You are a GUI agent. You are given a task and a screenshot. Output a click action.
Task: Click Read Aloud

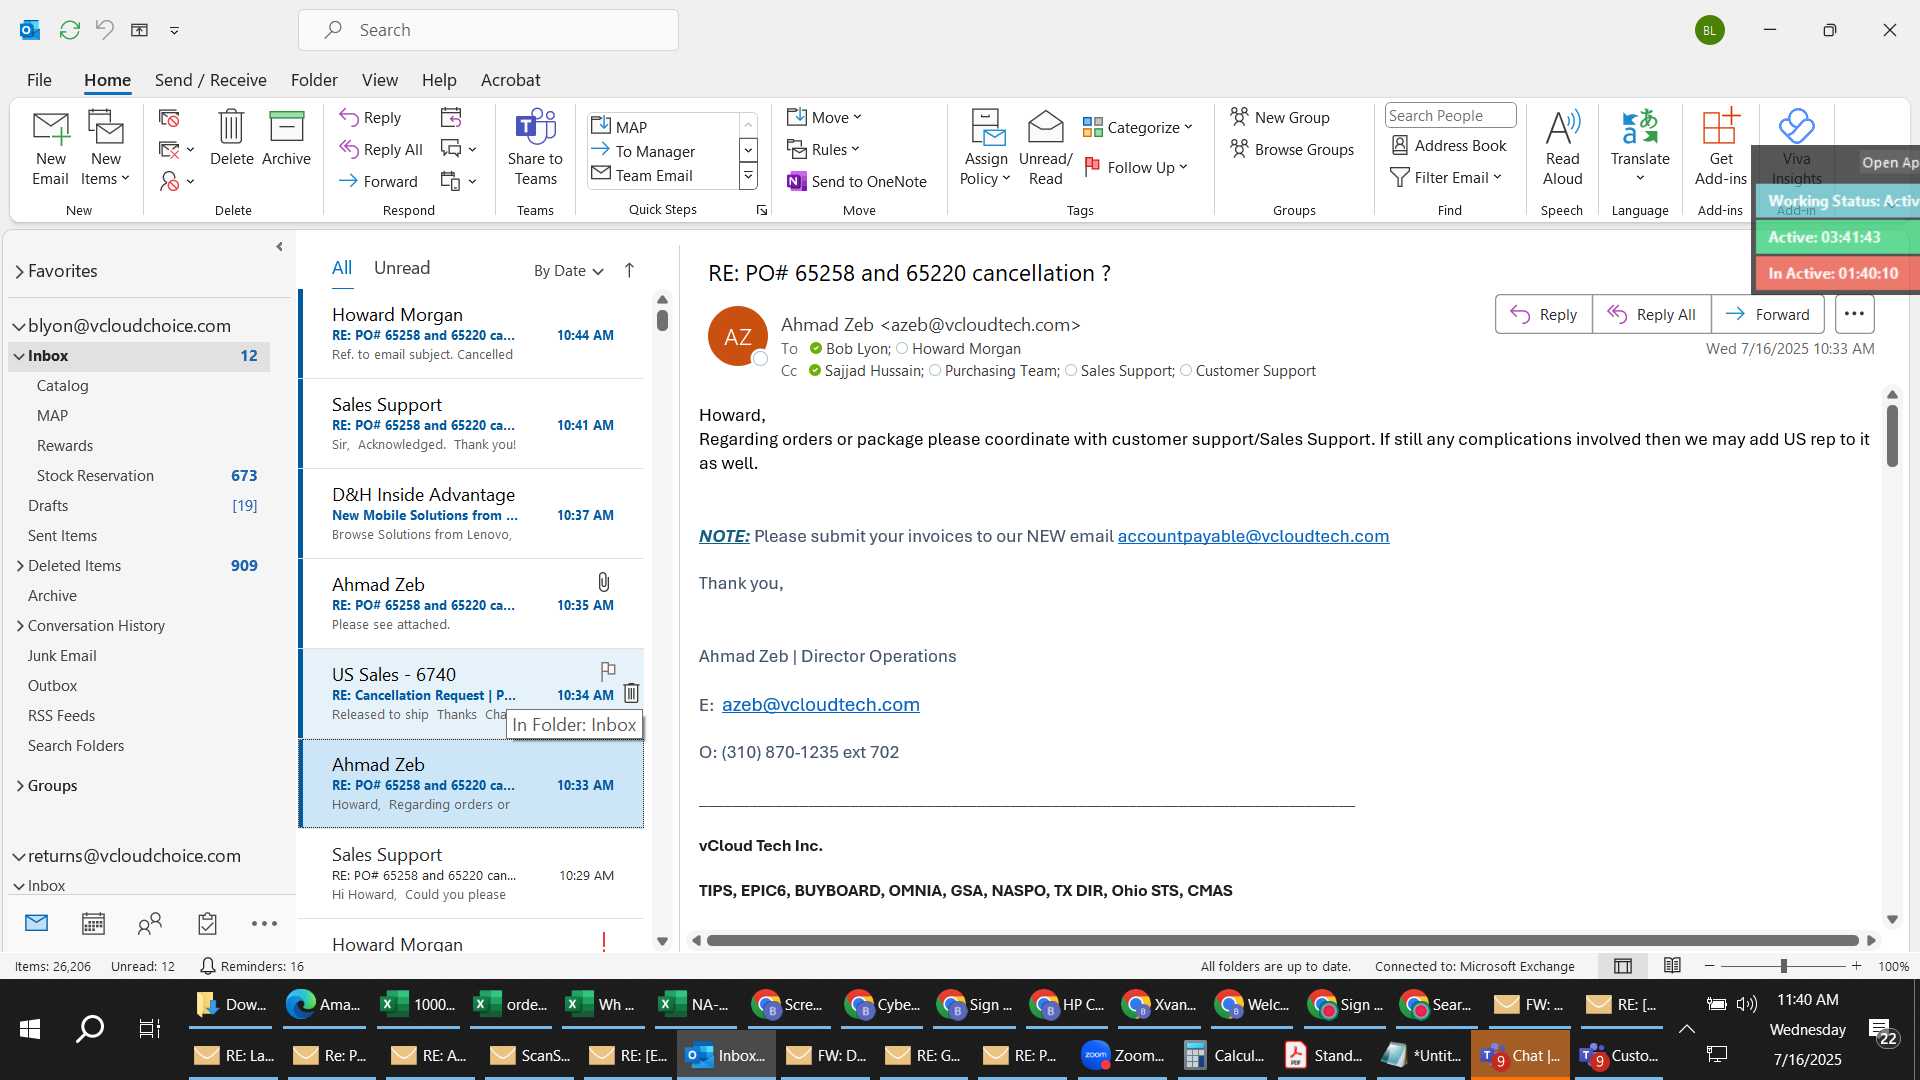(x=1562, y=148)
